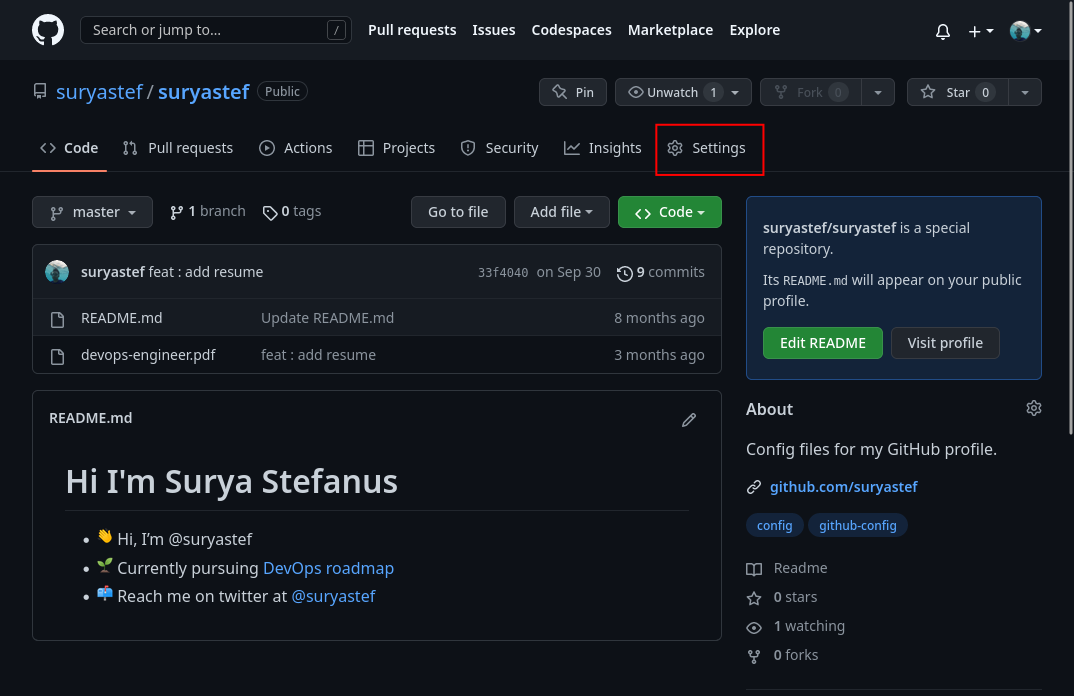The width and height of the screenshot is (1074, 696).
Task: Expand the Star lists dropdown arrow
Action: click(x=1025, y=92)
